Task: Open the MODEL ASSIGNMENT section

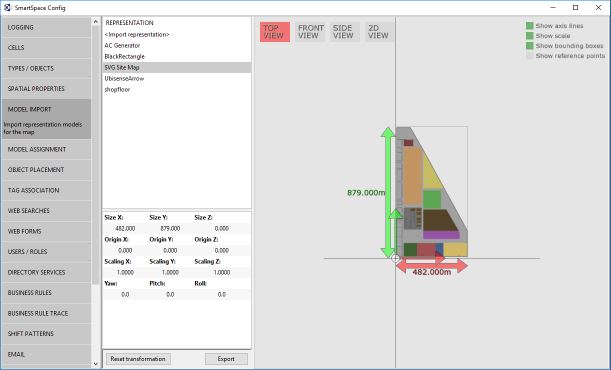Action: coord(46,150)
